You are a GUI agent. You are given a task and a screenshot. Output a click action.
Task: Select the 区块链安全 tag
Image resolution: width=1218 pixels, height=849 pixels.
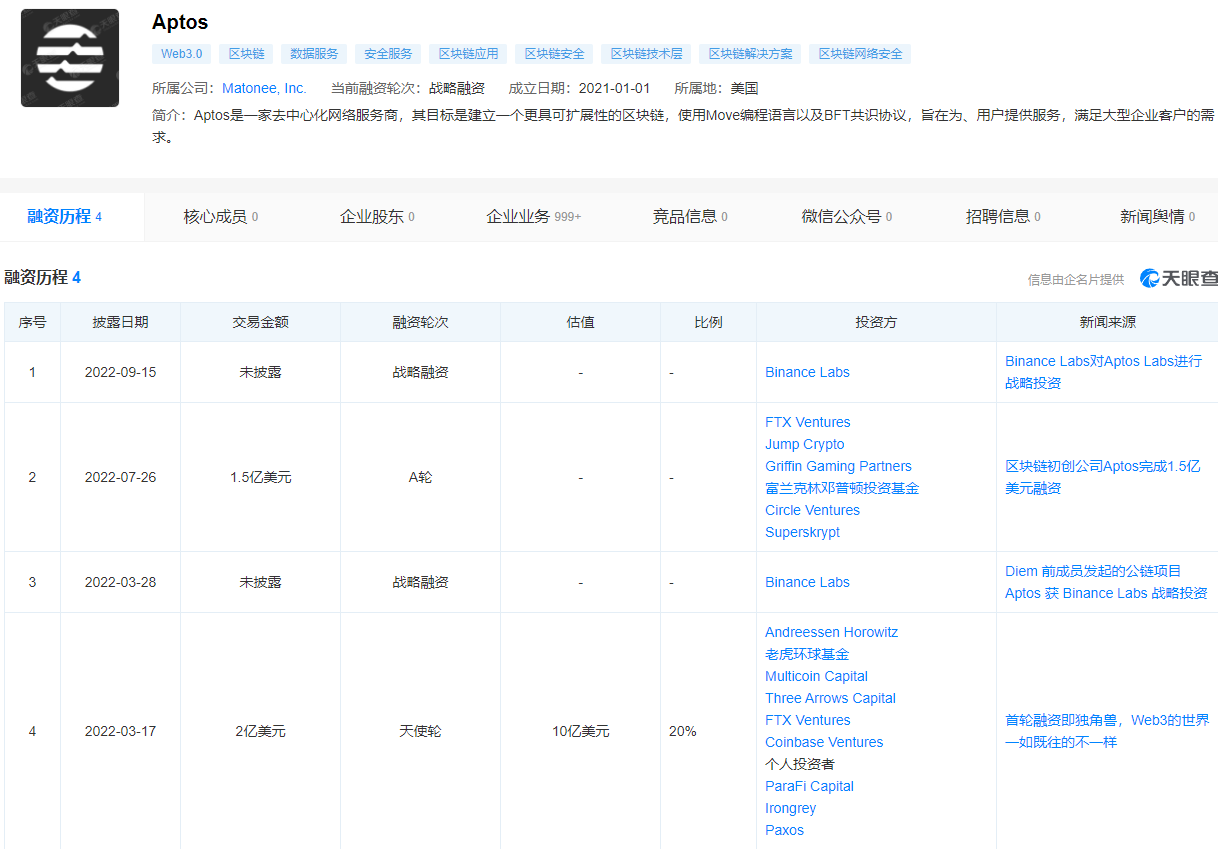click(554, 54)
